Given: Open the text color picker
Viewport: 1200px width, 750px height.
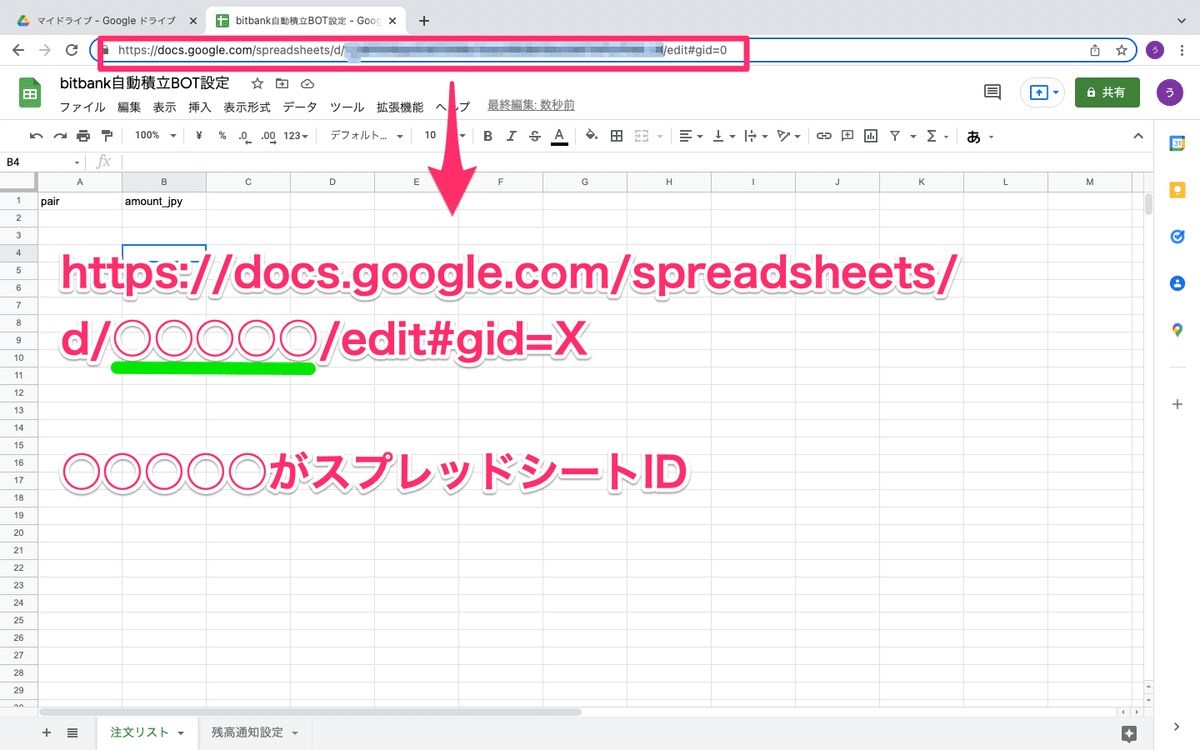Looking at the screenshot, I should pyautogui.click(x=559, y=136).
